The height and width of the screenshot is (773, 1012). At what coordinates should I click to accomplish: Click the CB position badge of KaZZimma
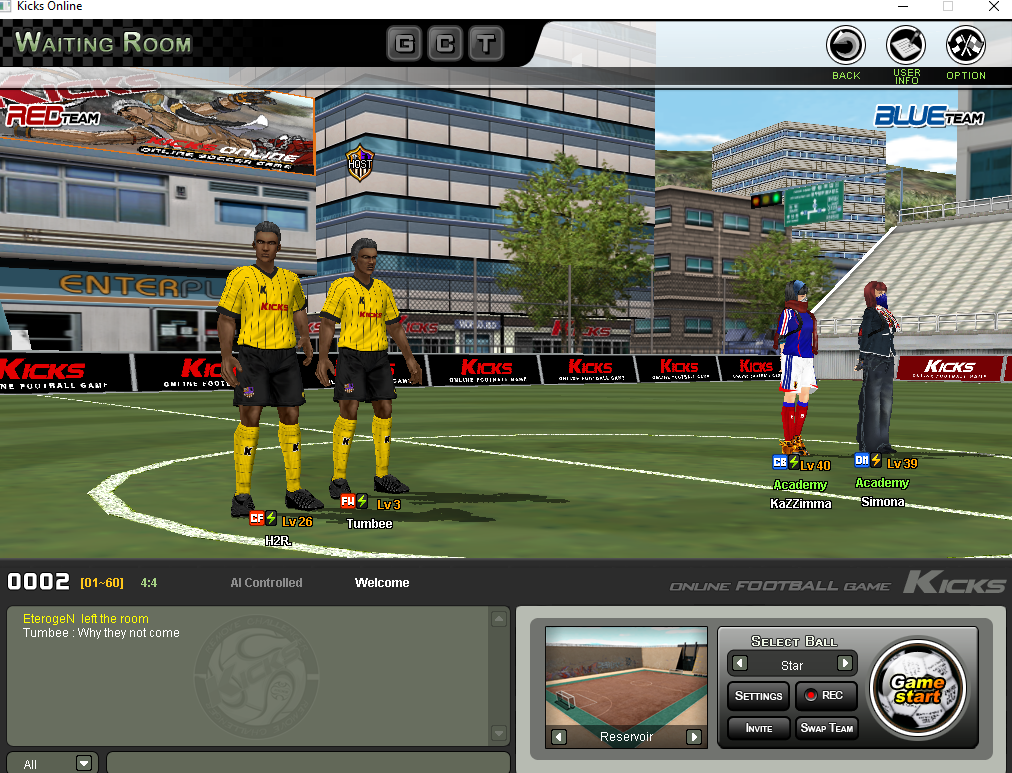(780, 462)
